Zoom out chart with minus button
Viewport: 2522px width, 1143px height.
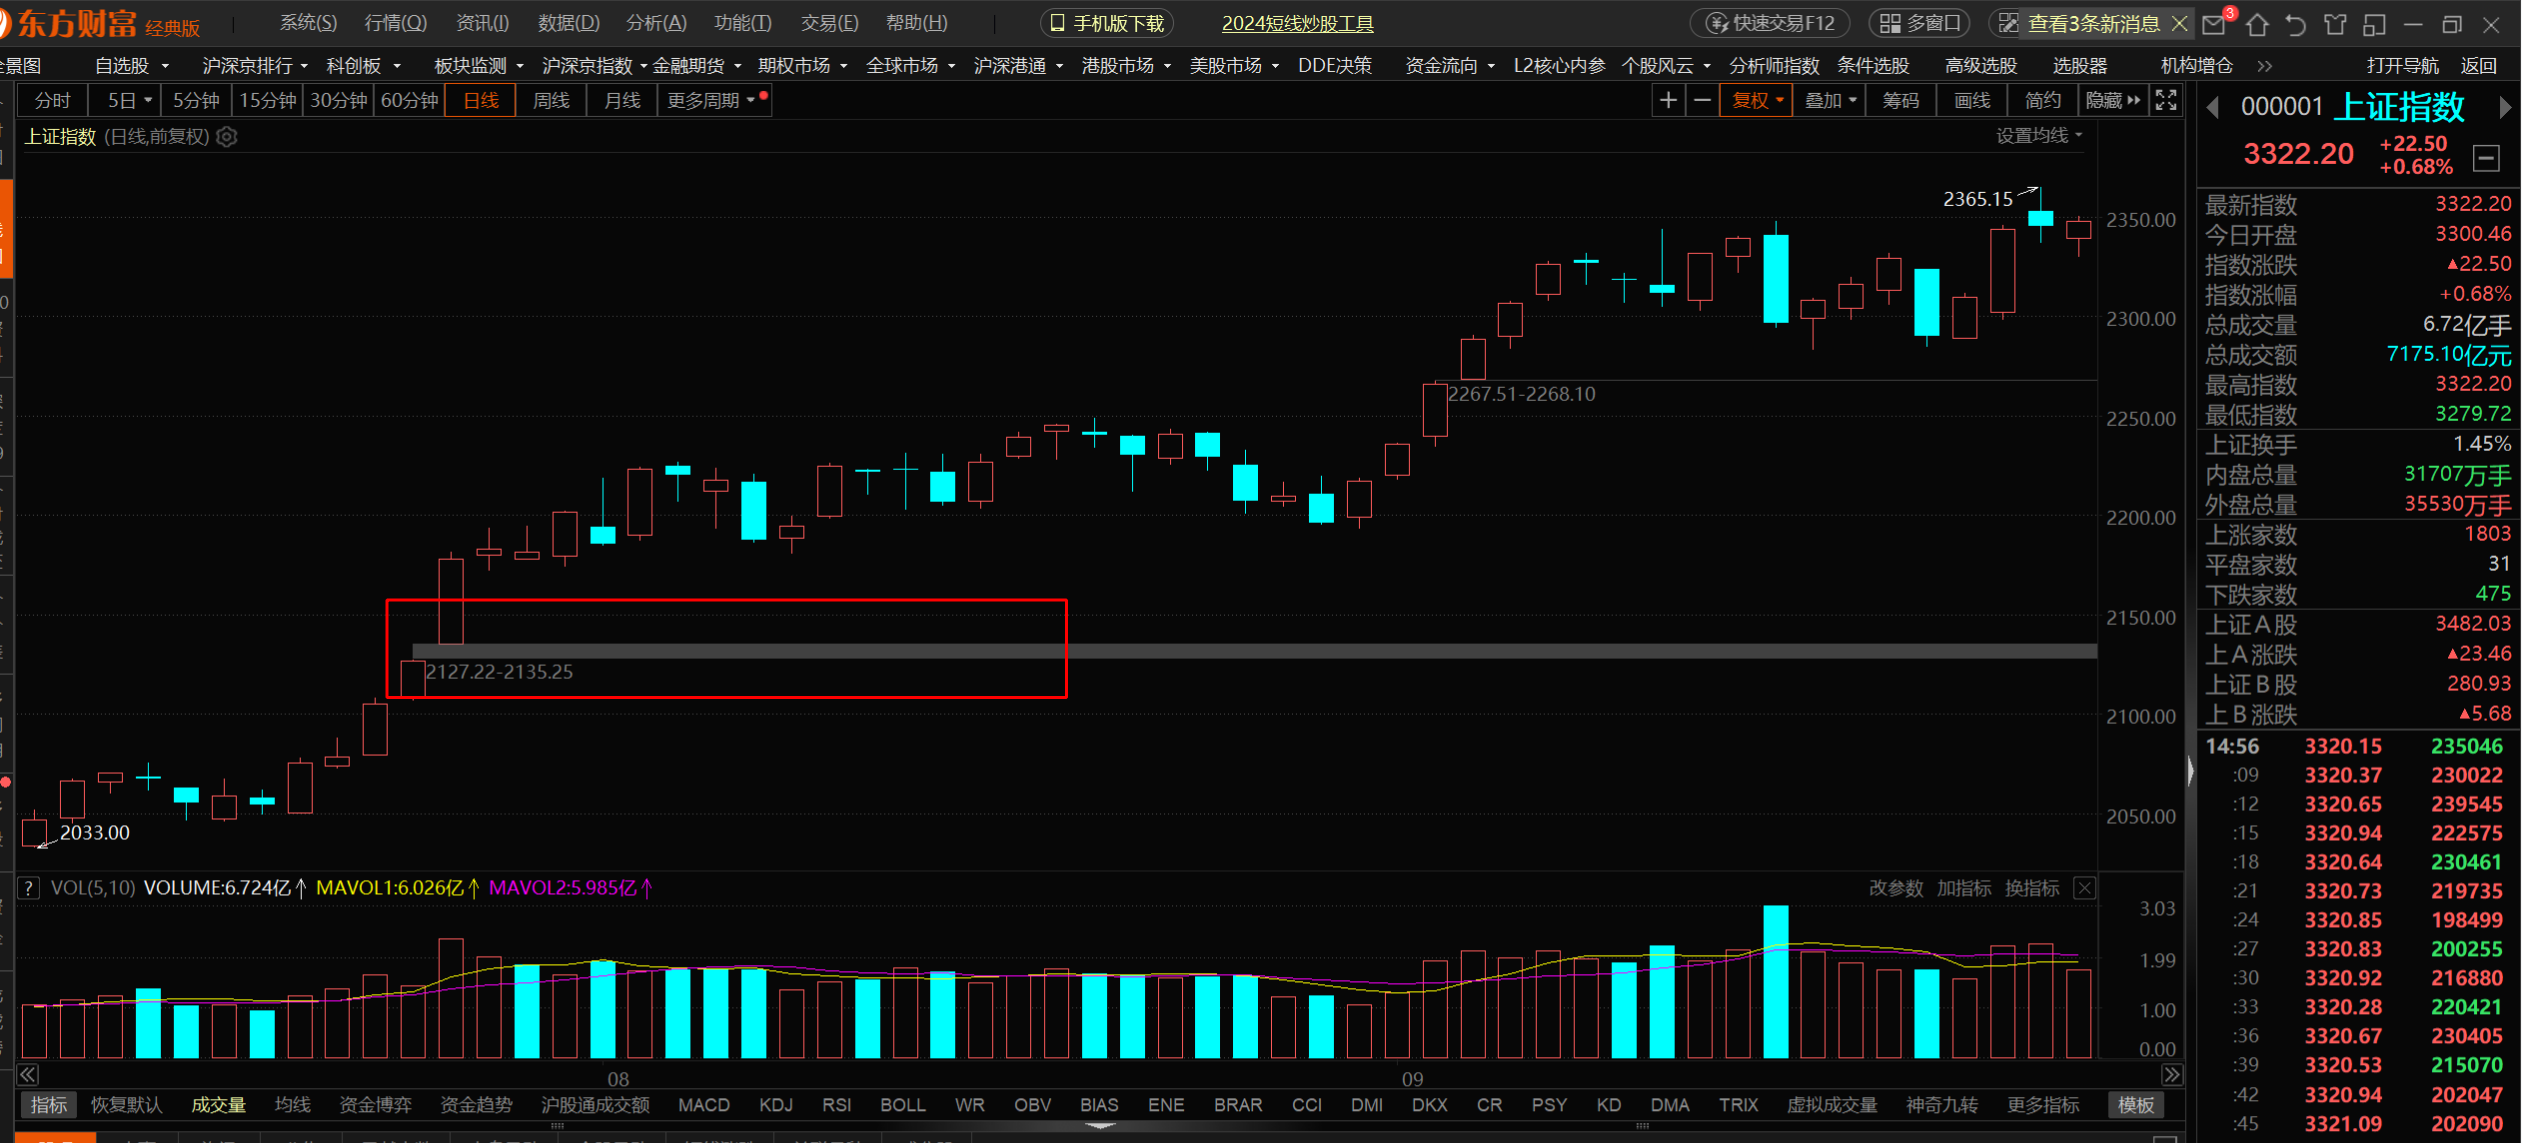pyautogui.click(x=1701, y=100)
